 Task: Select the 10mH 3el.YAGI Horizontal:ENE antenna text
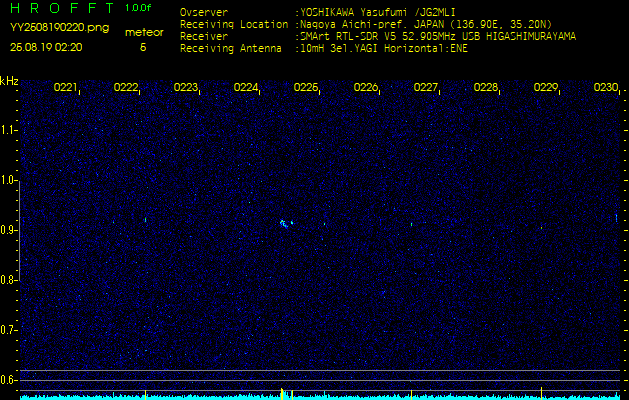pyautogui.click(x=383, y=49)
